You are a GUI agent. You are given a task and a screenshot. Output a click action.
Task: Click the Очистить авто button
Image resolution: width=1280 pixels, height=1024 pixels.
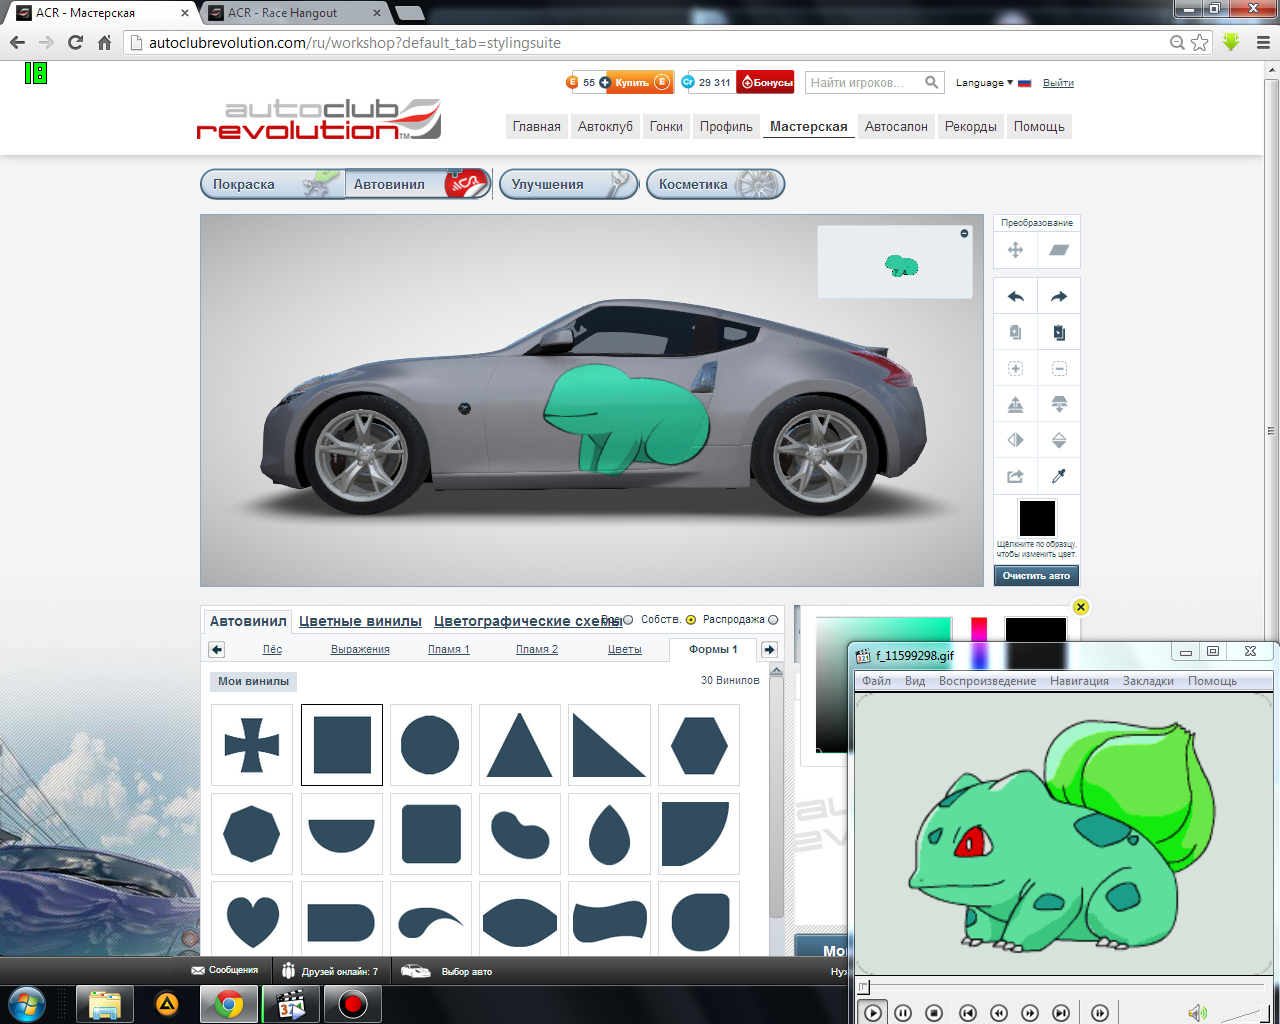1036,575
